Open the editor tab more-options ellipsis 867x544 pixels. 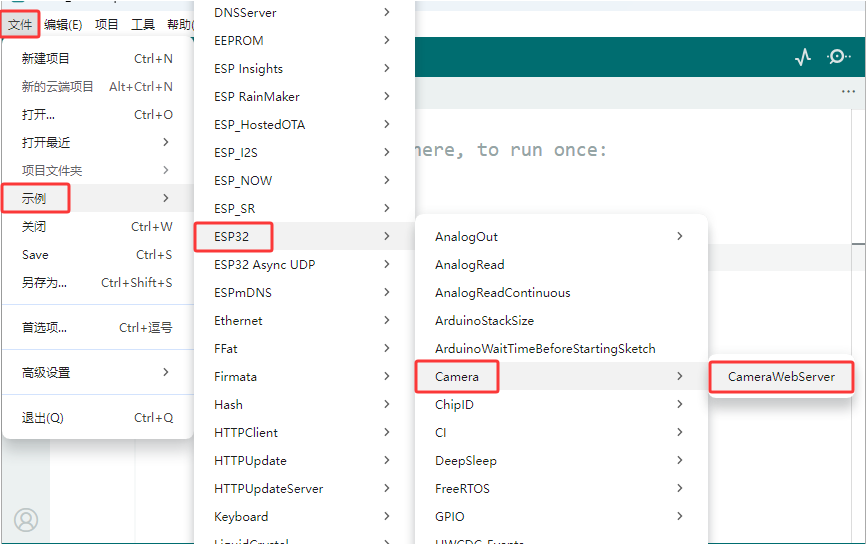pyautogui.click(x=848, y=92)
